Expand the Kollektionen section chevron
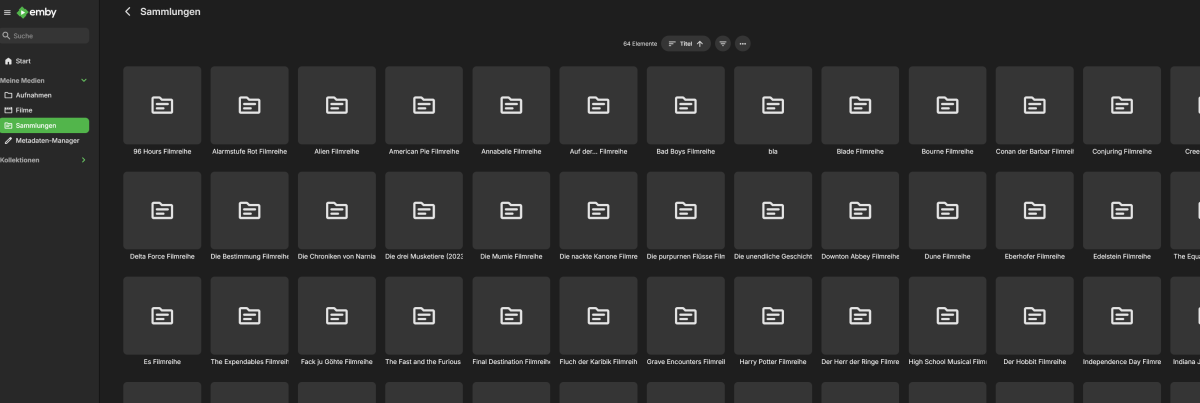Viewport: 1200px width, 403px height. pyautogui.click(x=84, y=159)
